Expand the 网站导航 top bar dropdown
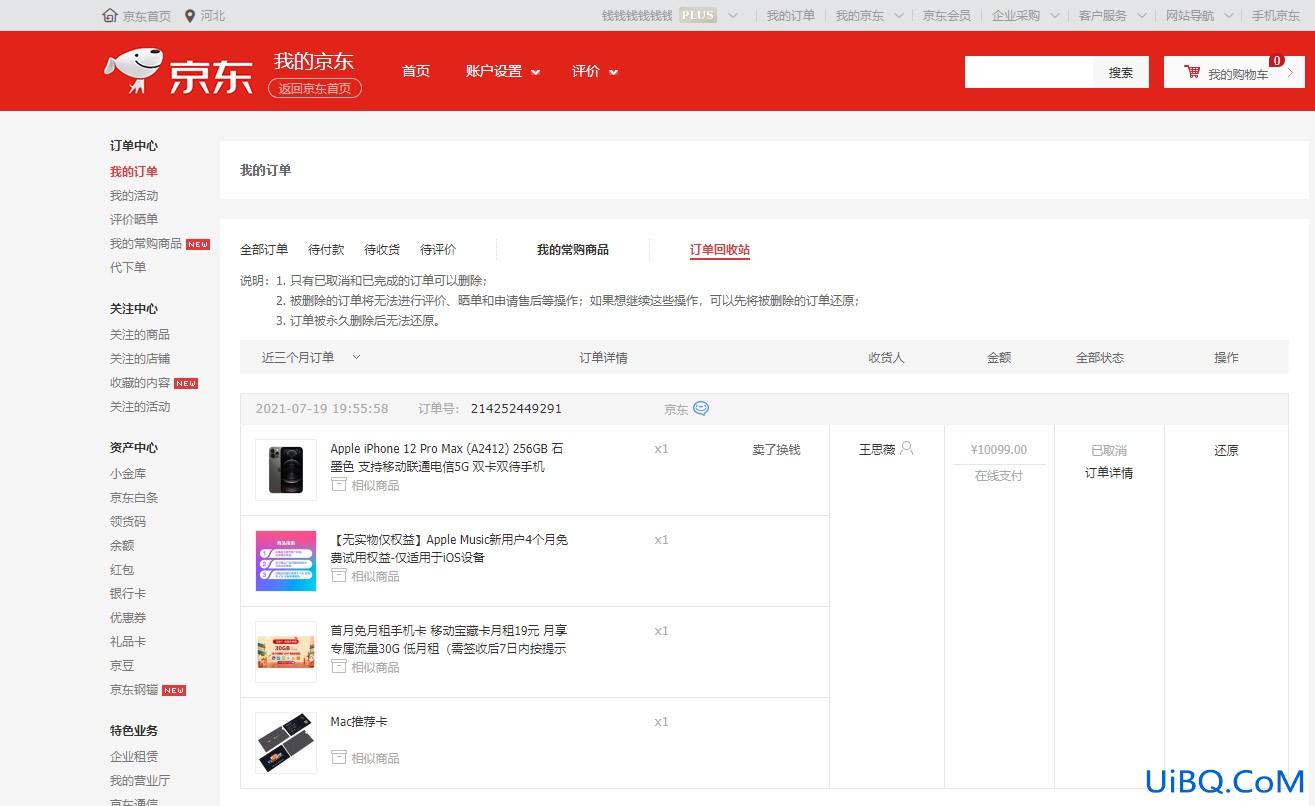This screenshot has width=1315, height=806. (1230, 15)
